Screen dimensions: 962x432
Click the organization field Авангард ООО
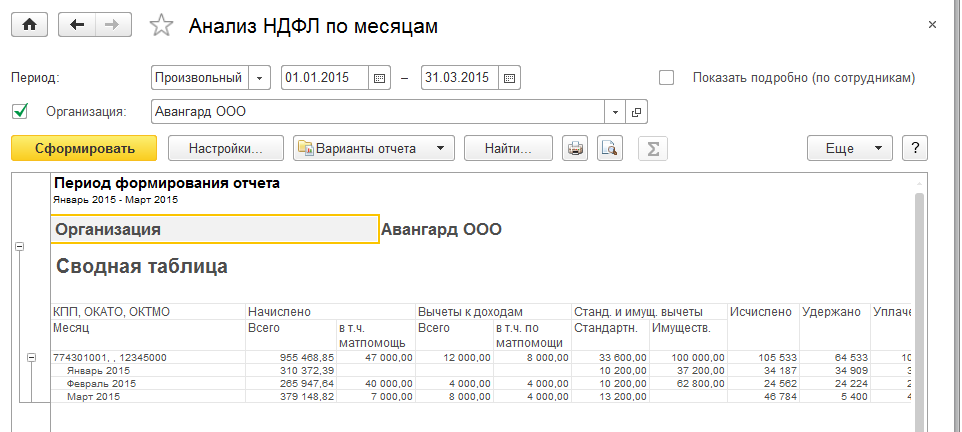click(x=378, y=112)
